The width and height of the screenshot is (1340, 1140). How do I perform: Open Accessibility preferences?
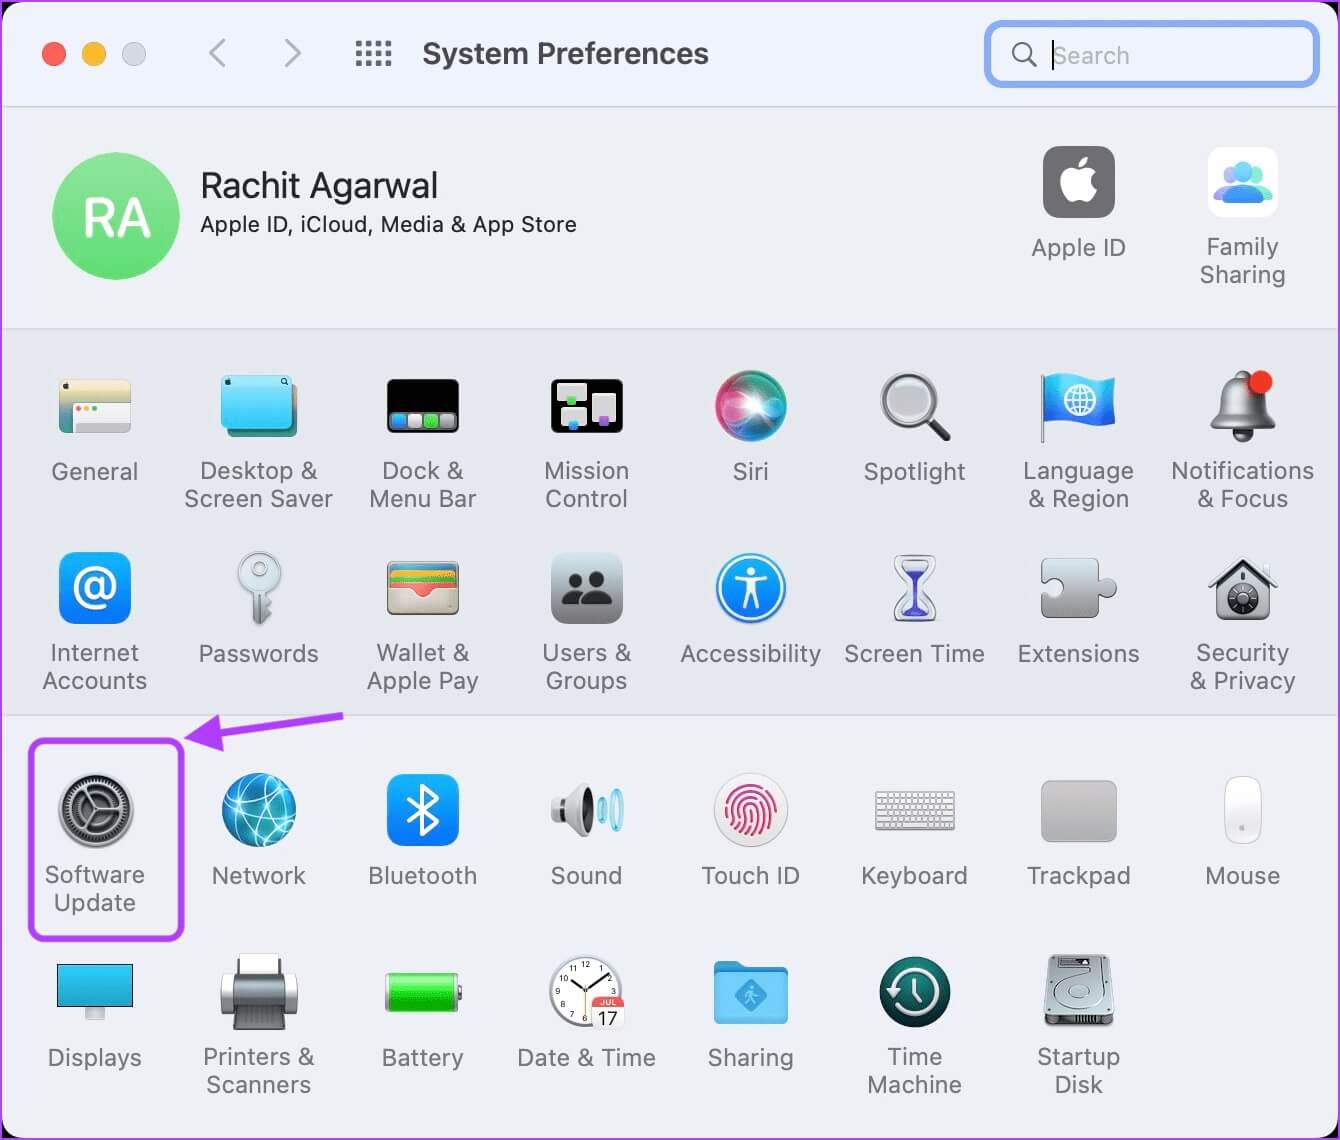point(750,590)
